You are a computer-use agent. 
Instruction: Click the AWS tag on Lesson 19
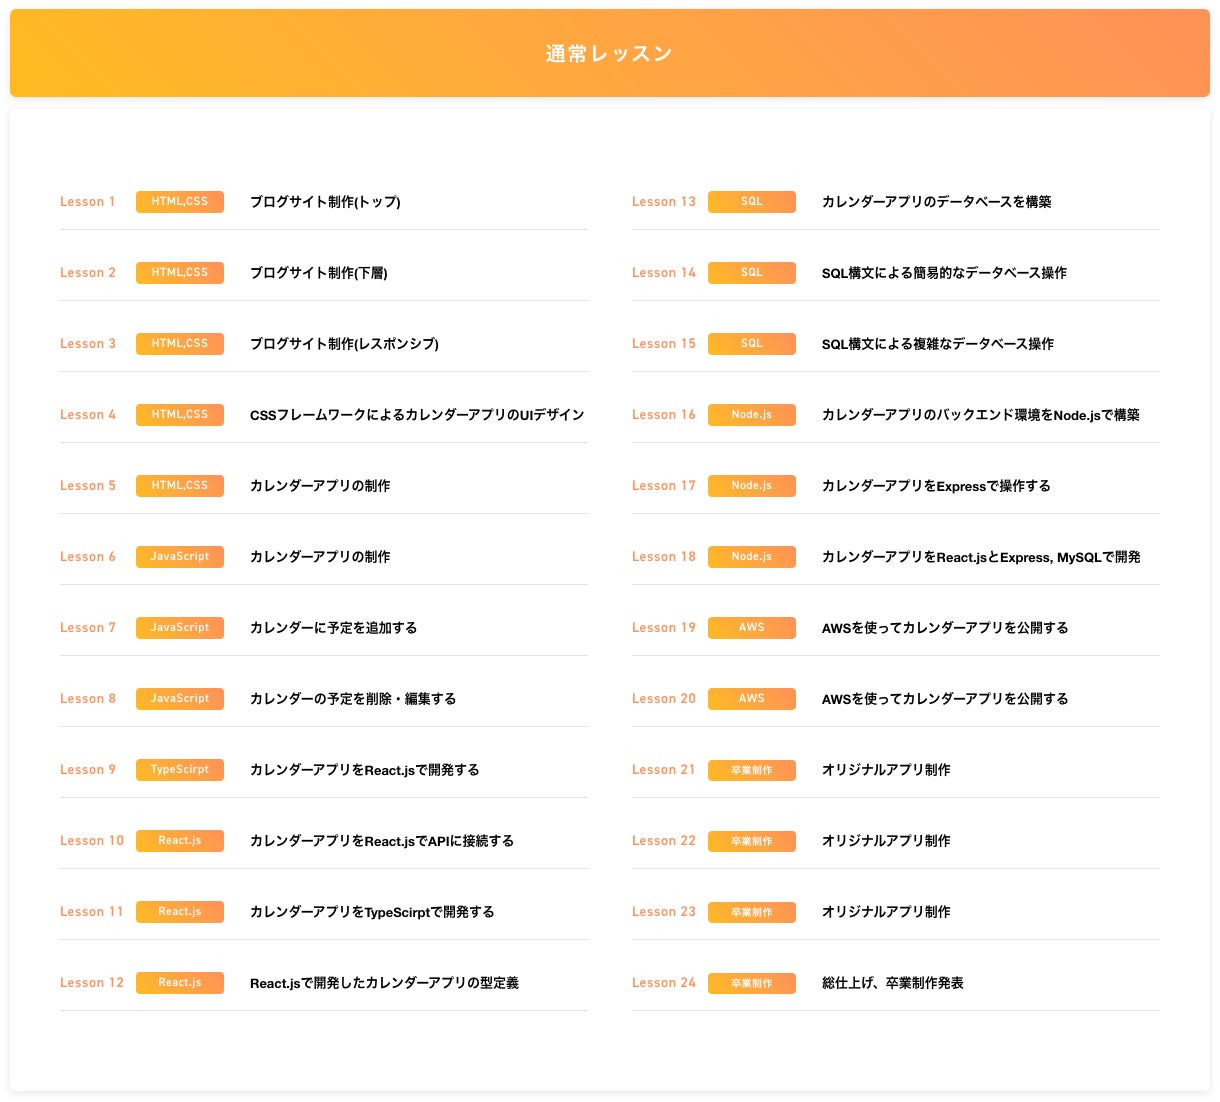[x=752, y=628]
